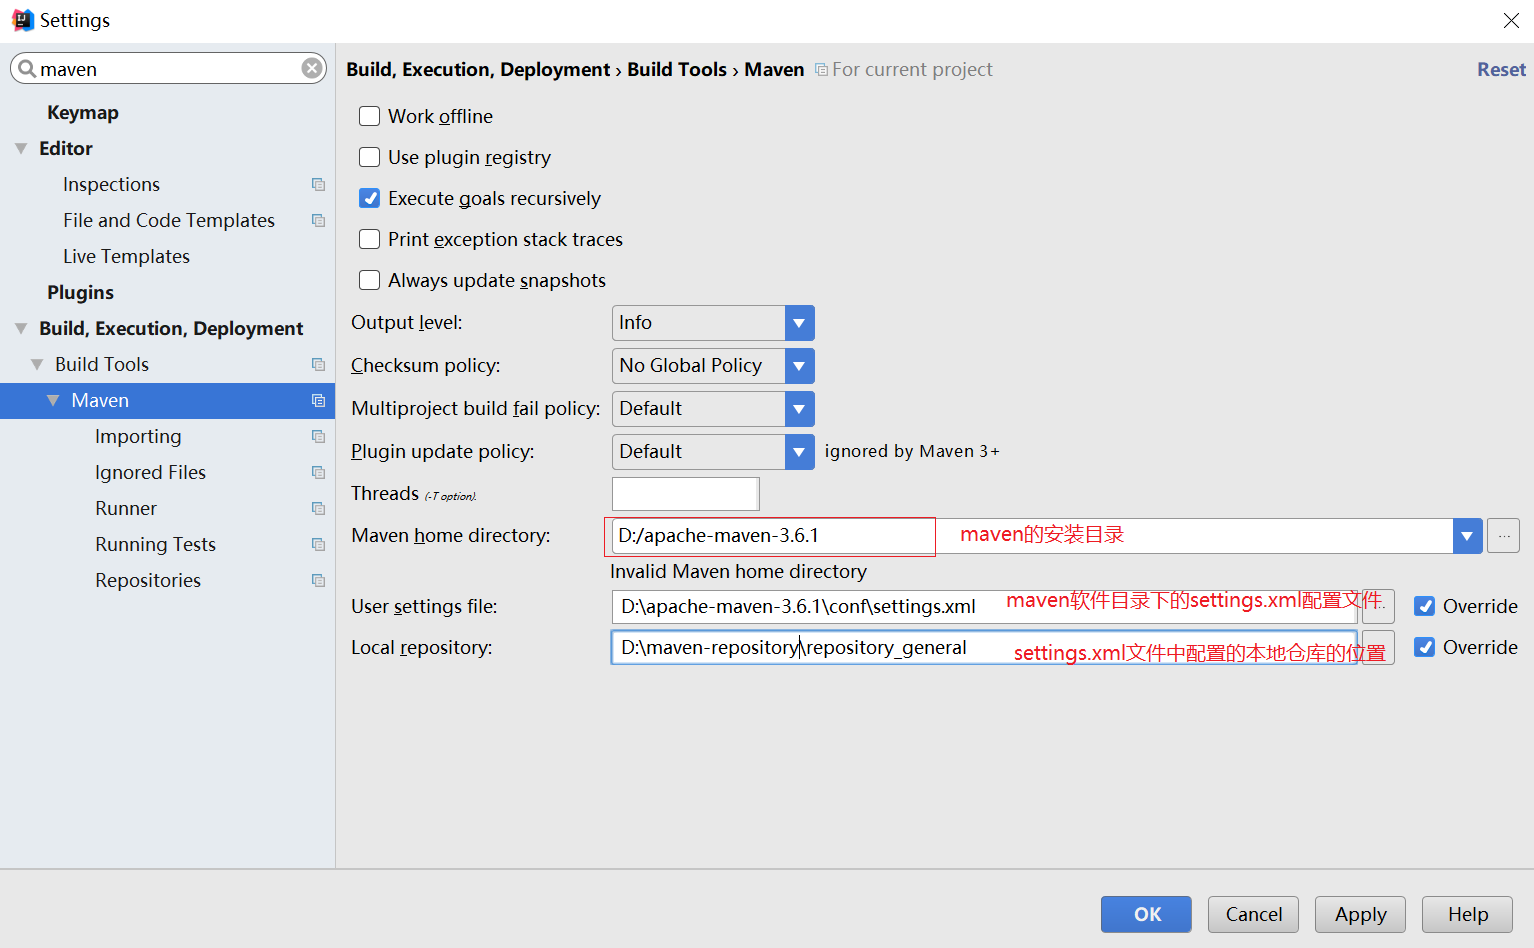This screenshot has height=948, width=1534.
Task: Click the Cancel button
Action: [x=1253, y=914]
